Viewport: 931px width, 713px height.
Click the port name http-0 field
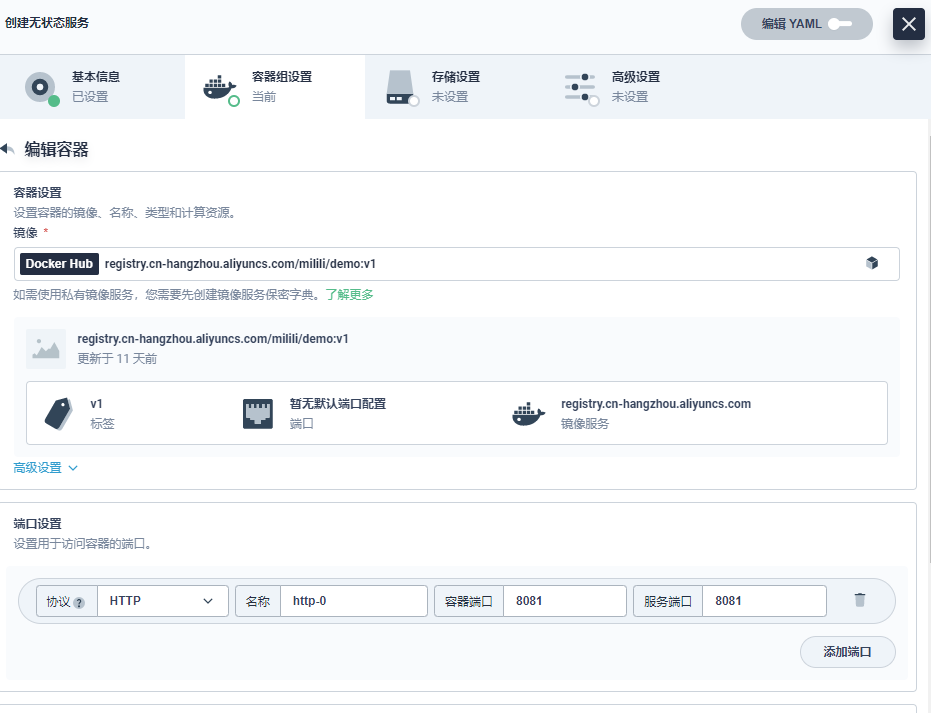click(x=353, y=601)
